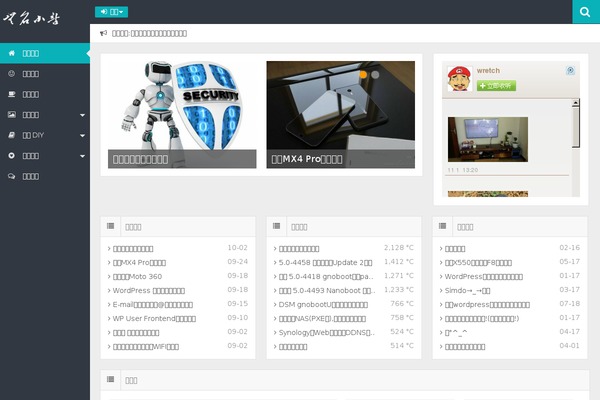The height and width of the screenshot is (400, 600).
Task: Open the Moto 360 post
Action: 137,276
